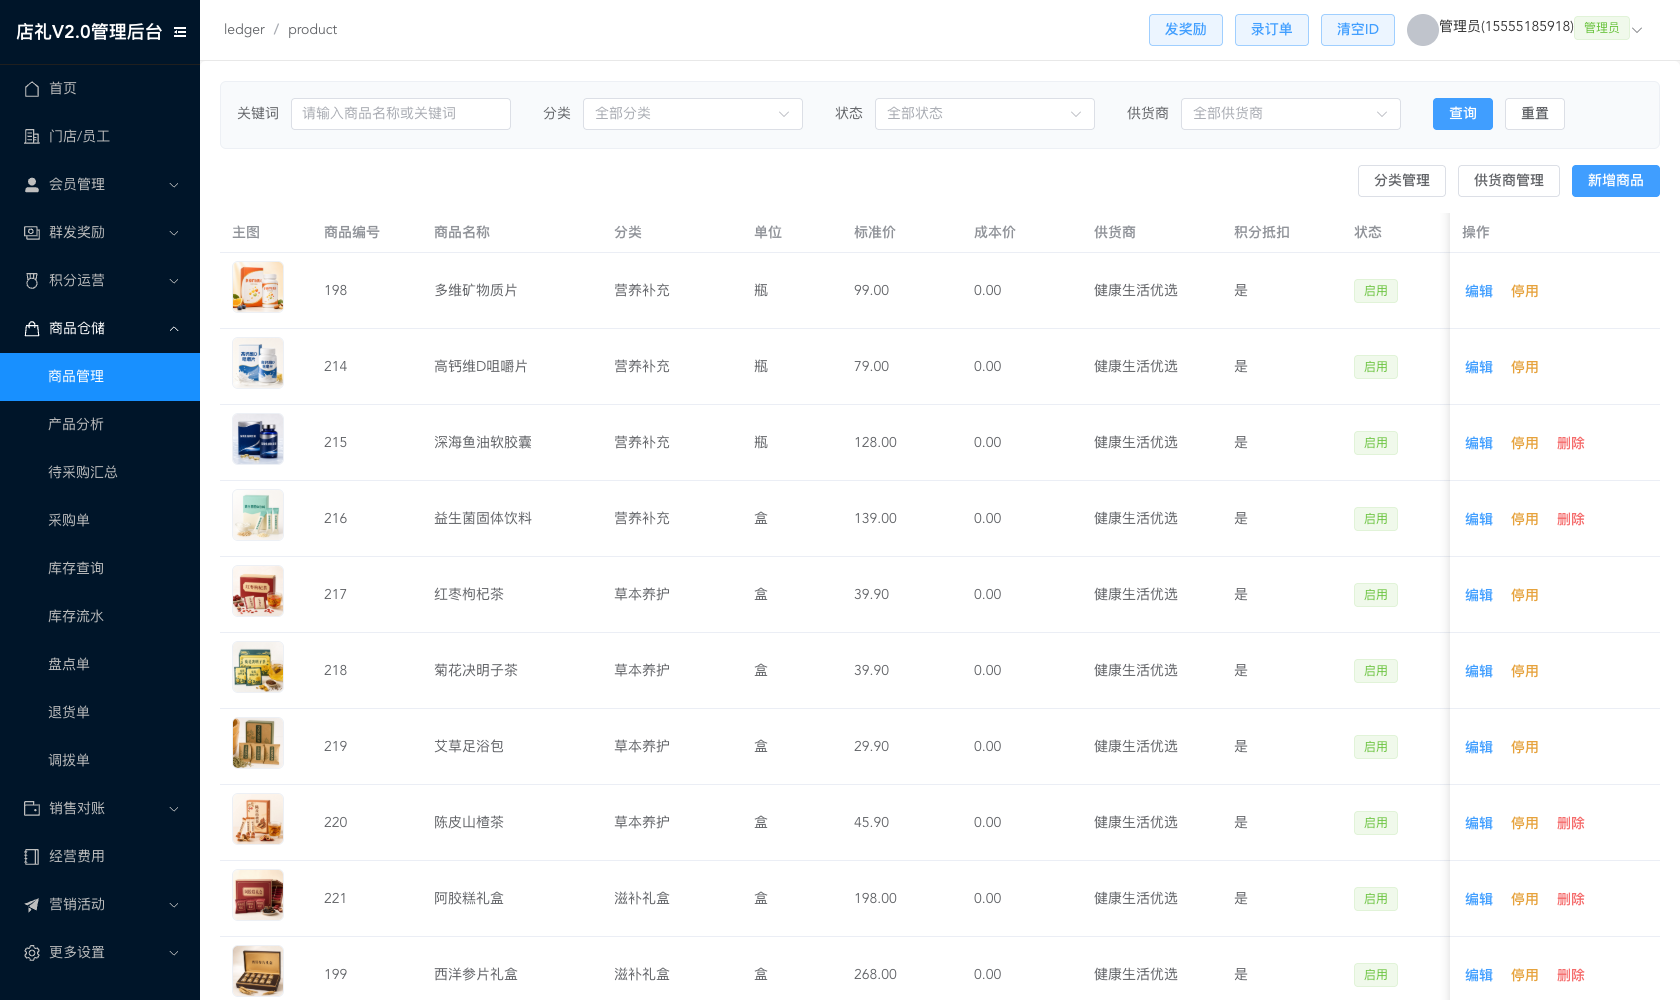This screenshot has height=1000, width=1680.
Task: Expand the 会员管理 submenu chevron
Action: coord(174,185)
